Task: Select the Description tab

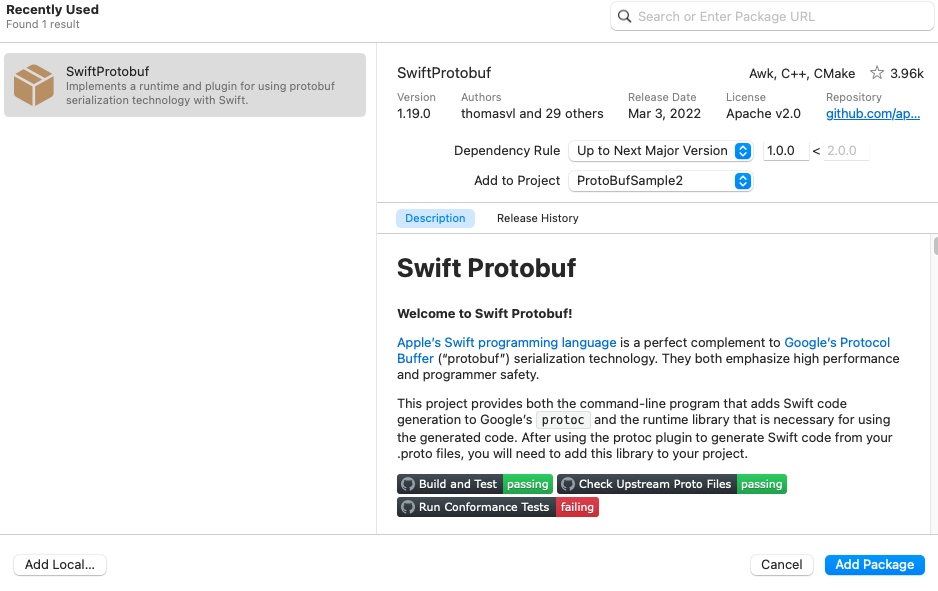Action: pyautogui.click(x=435, y=218)
